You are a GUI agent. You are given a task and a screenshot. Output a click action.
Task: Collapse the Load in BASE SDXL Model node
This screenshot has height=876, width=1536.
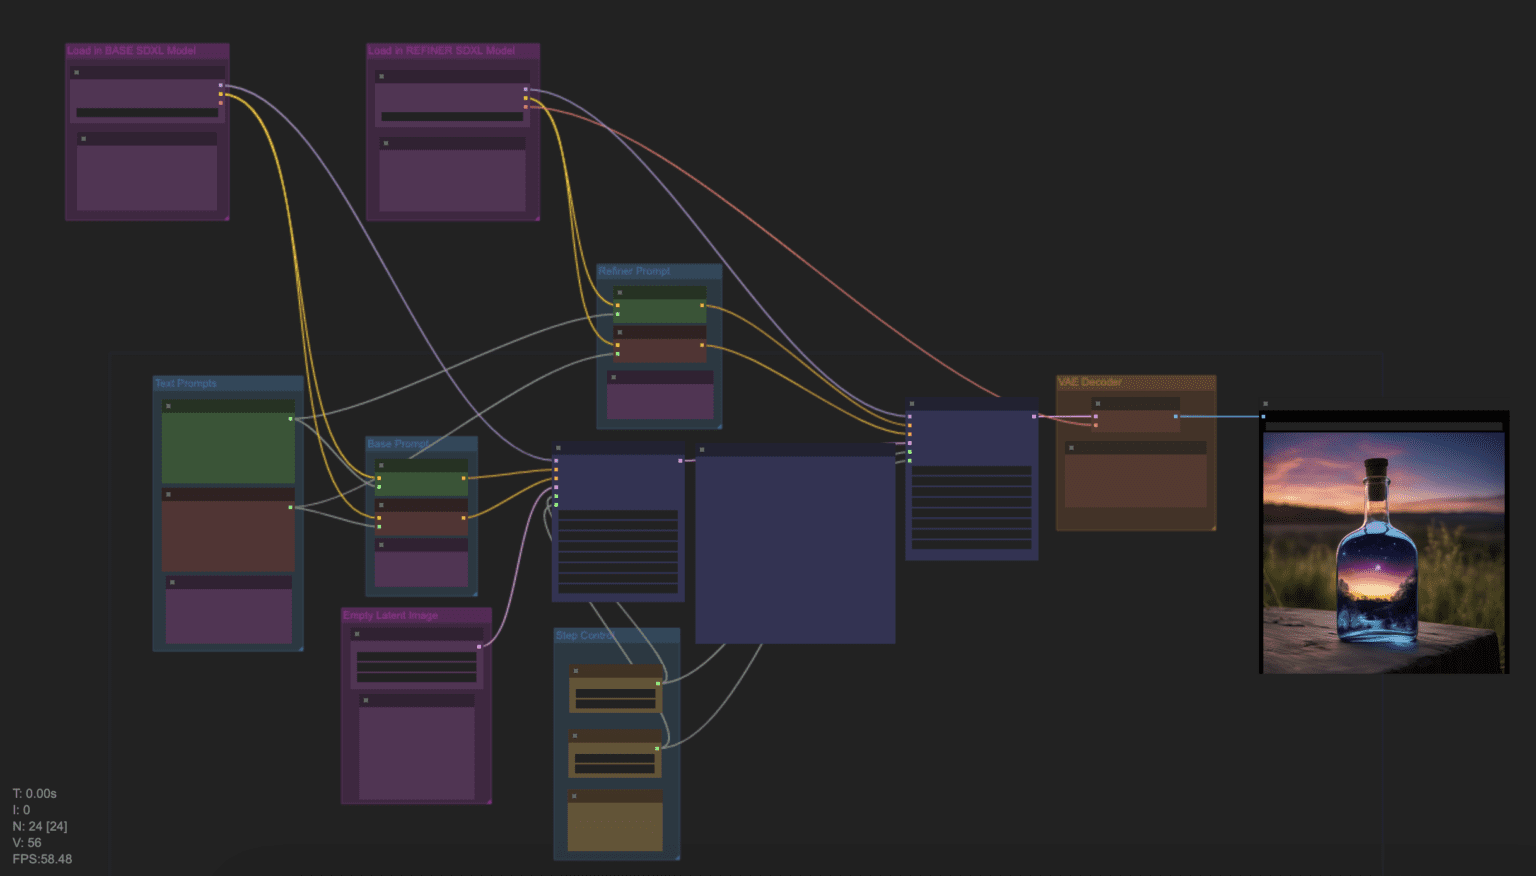point(77,72)
